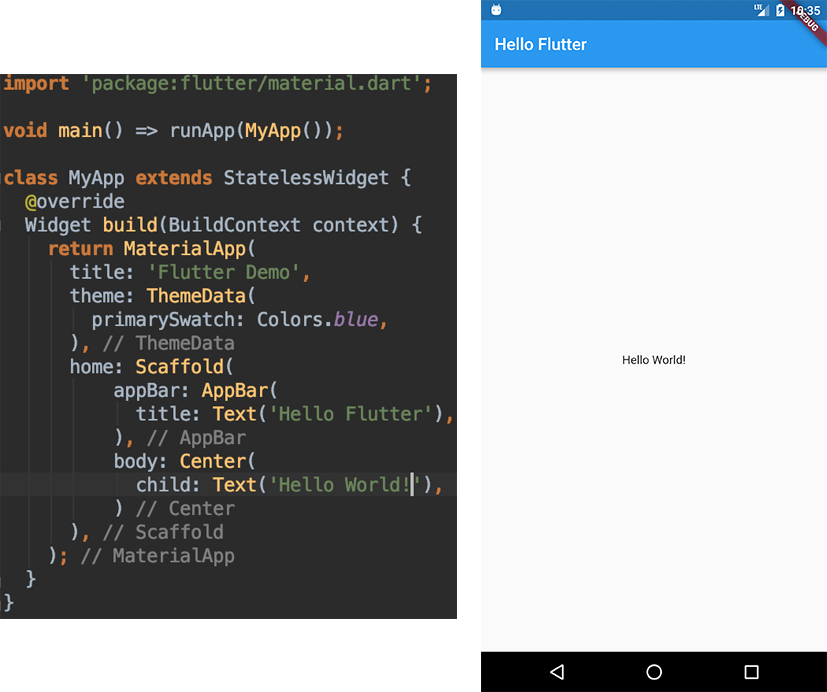Click the battery charging icon

[780, 10]
